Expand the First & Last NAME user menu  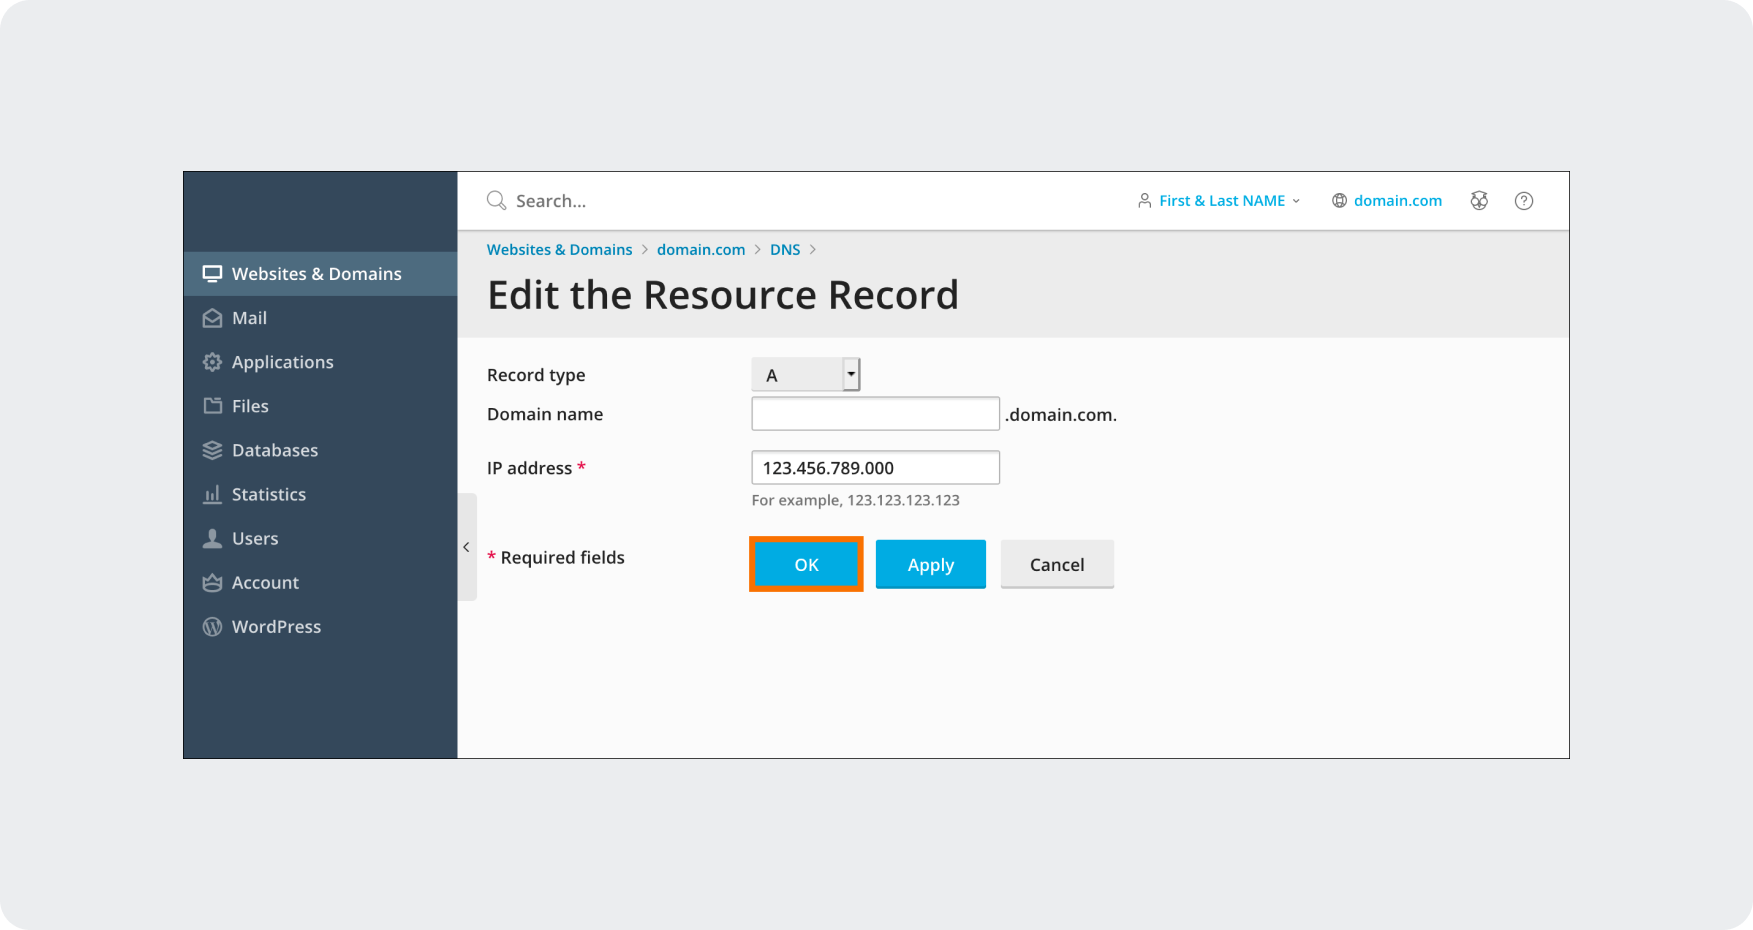pos(1220,201)
